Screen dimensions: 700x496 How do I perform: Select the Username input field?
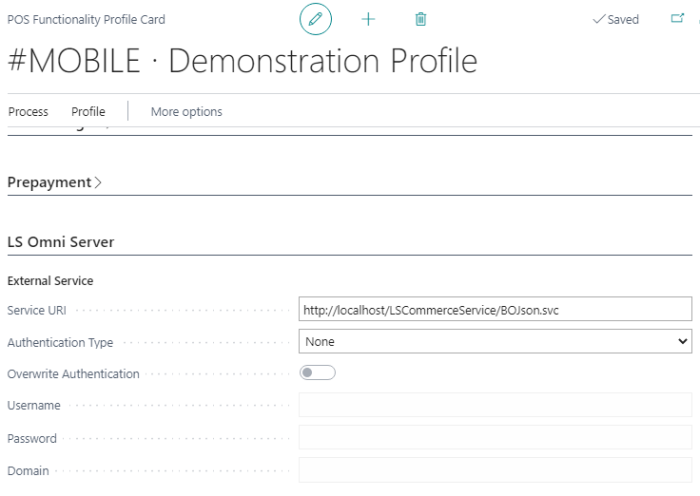point(495,405)
